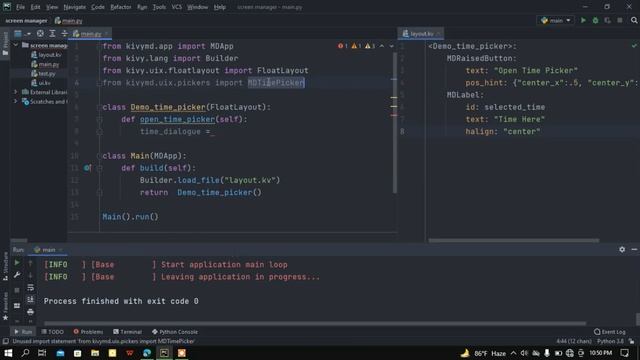Click Run console horizontal scrollbar
Viewport: 640px width, 360px height.
coord(314,323)
